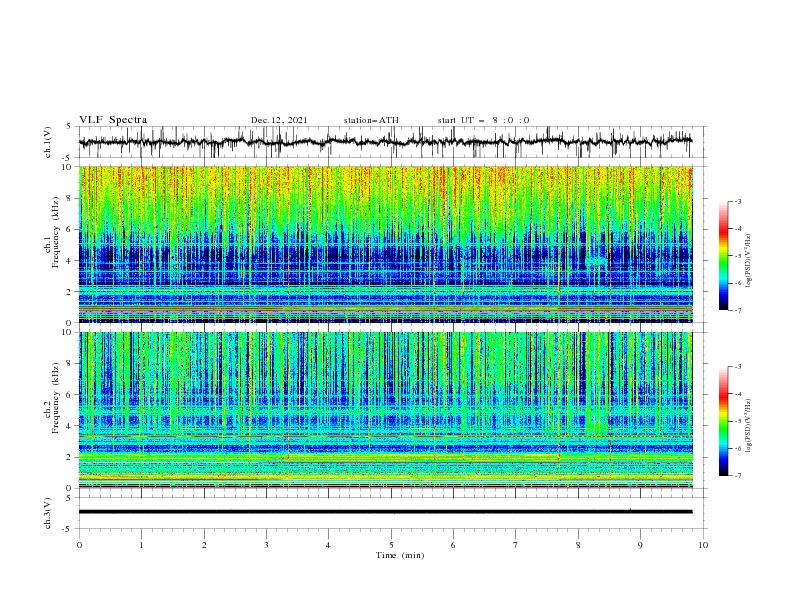Click the ch.1 spectrogram '8' kHz tick label
Image resolution: width=792 pixels, height=612 pixels.
[x=70, y=198]
